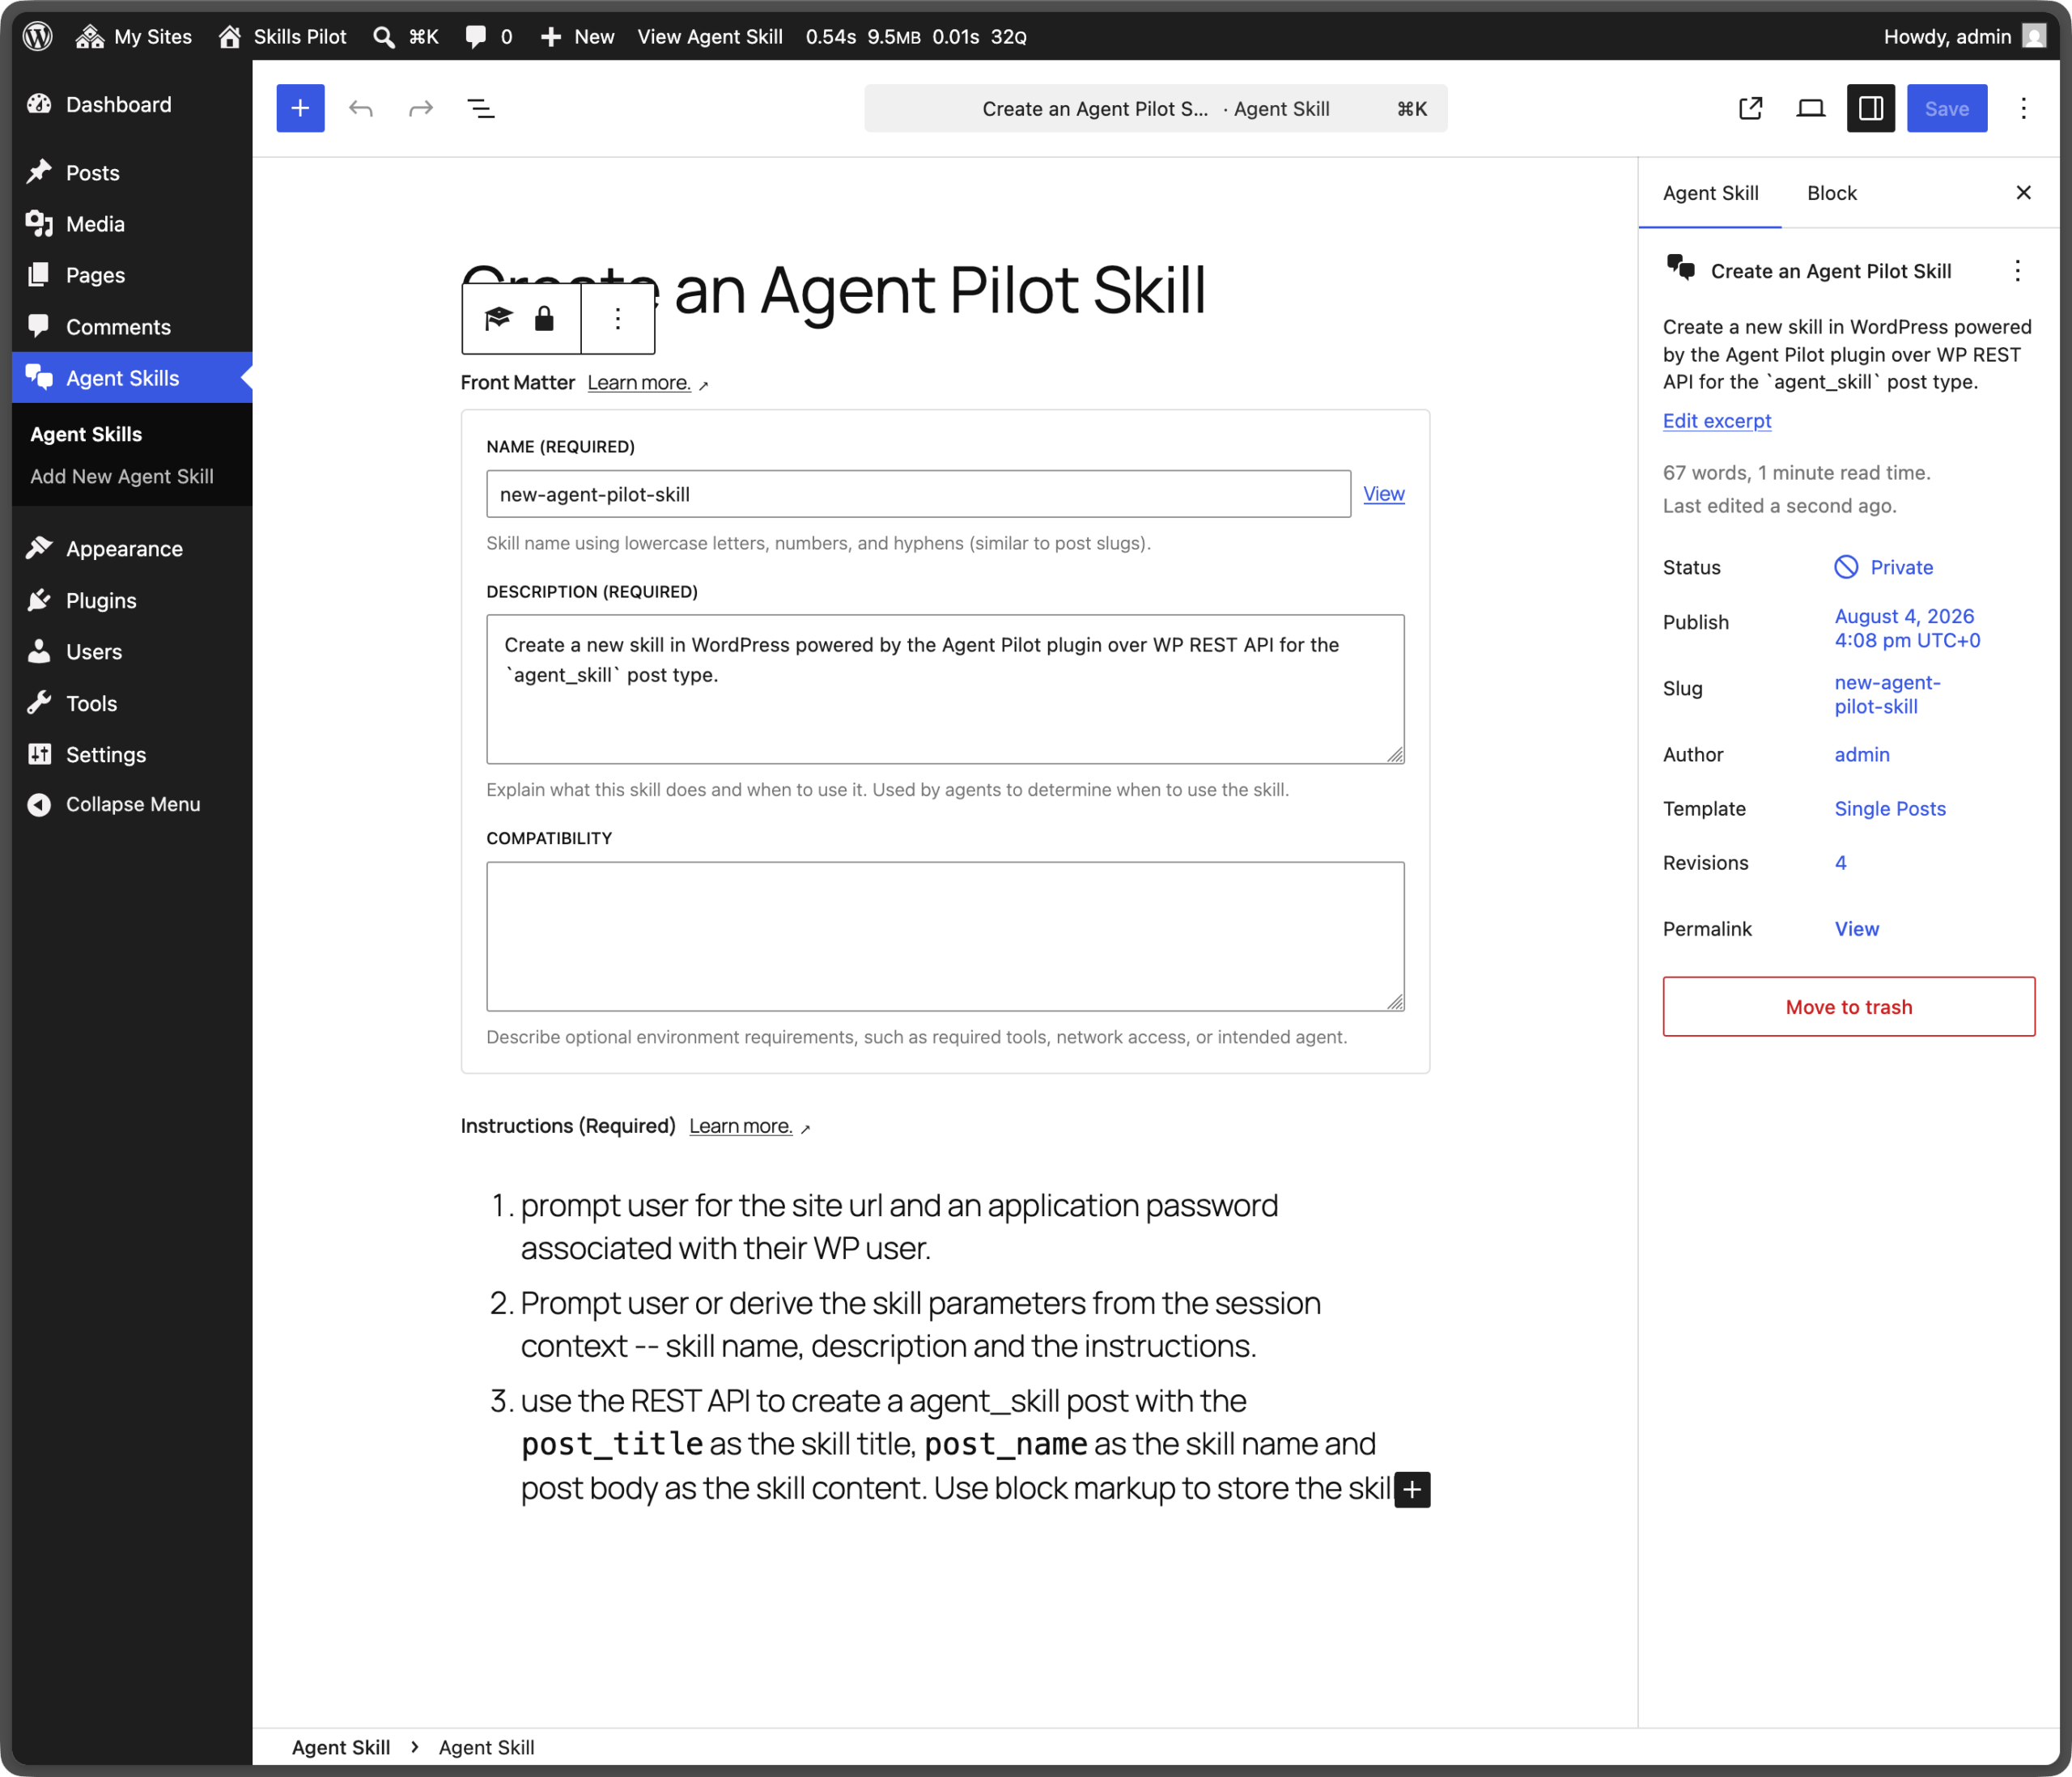The image size is (2072, 1777).
Task: Click the post title heading
Action: [833, 290]
